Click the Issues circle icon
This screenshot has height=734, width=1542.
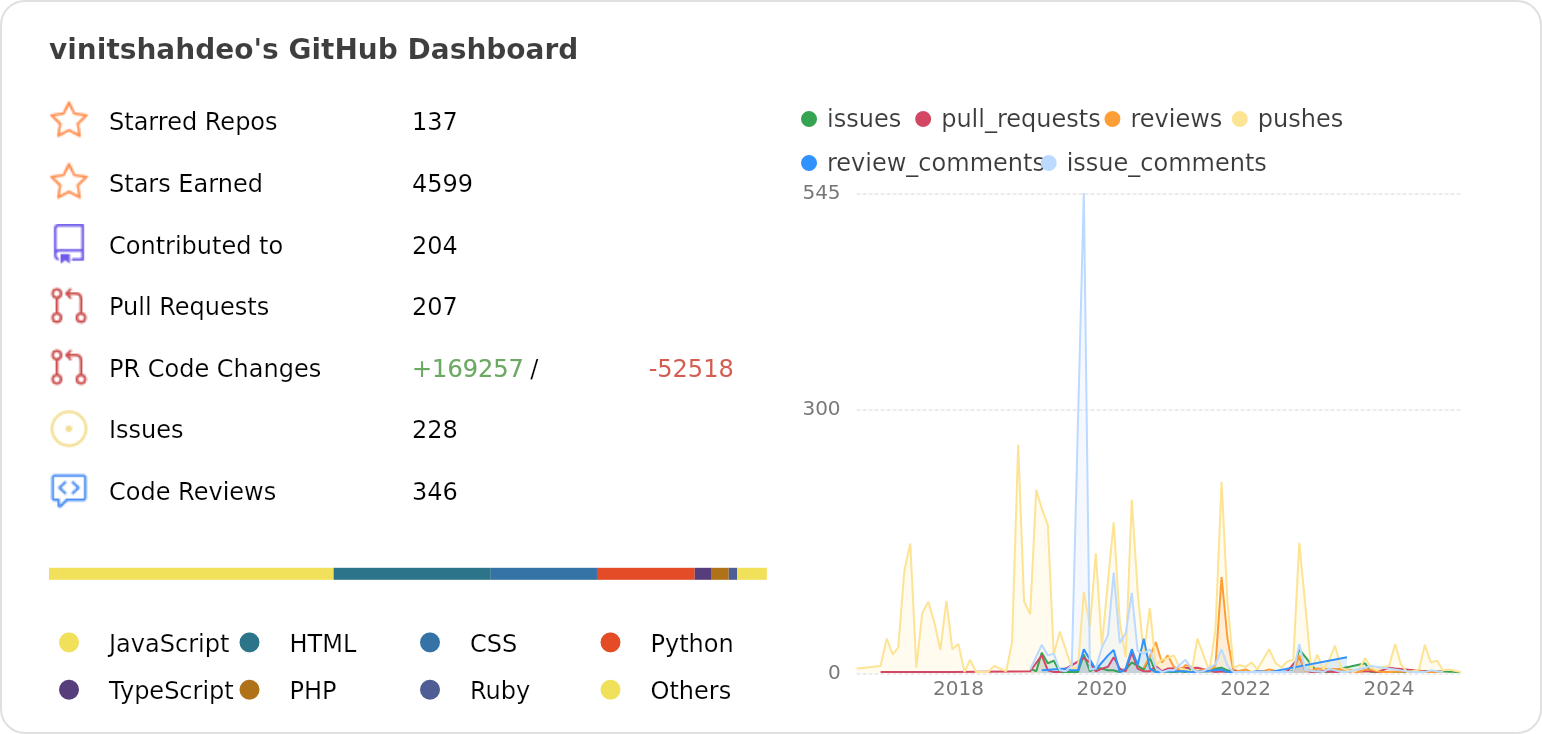tap(68, 429)
